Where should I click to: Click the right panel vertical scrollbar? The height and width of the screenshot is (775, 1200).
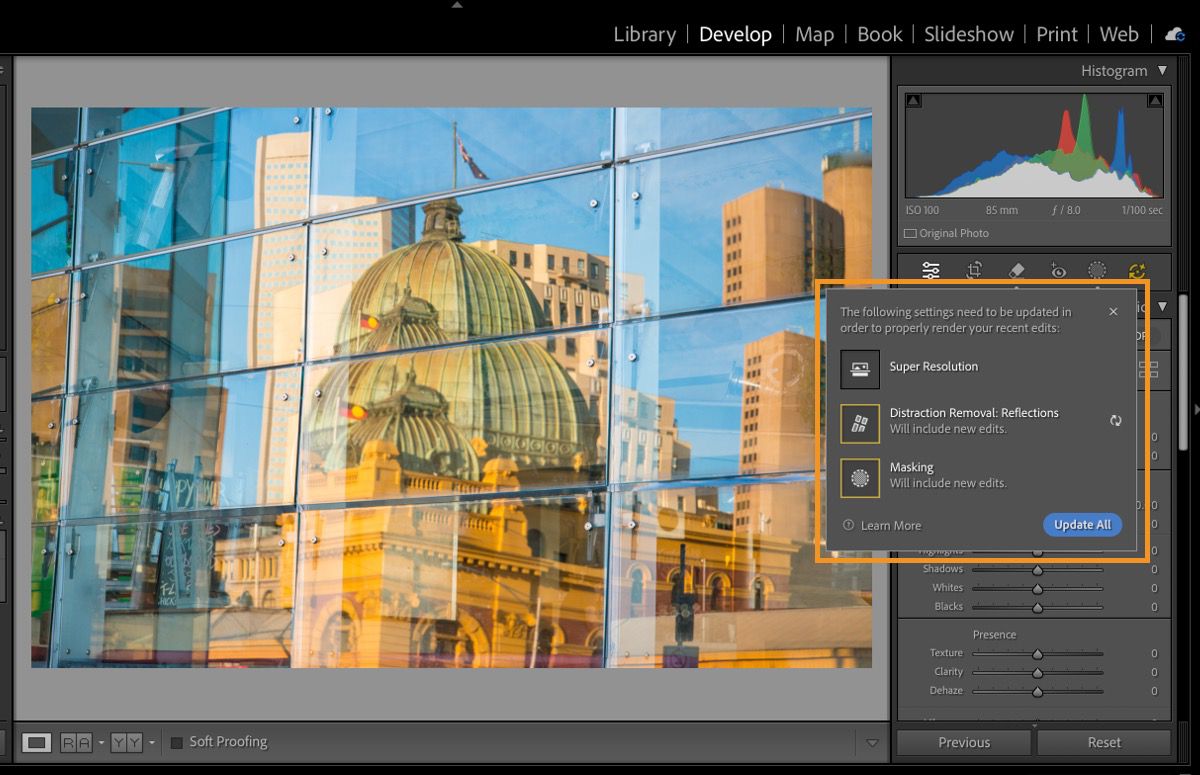point(1184,370)
